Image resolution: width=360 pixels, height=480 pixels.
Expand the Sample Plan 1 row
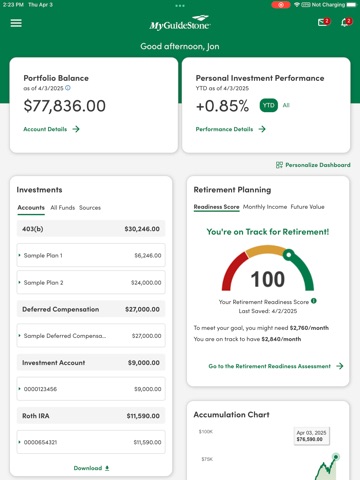click(91, 255)
